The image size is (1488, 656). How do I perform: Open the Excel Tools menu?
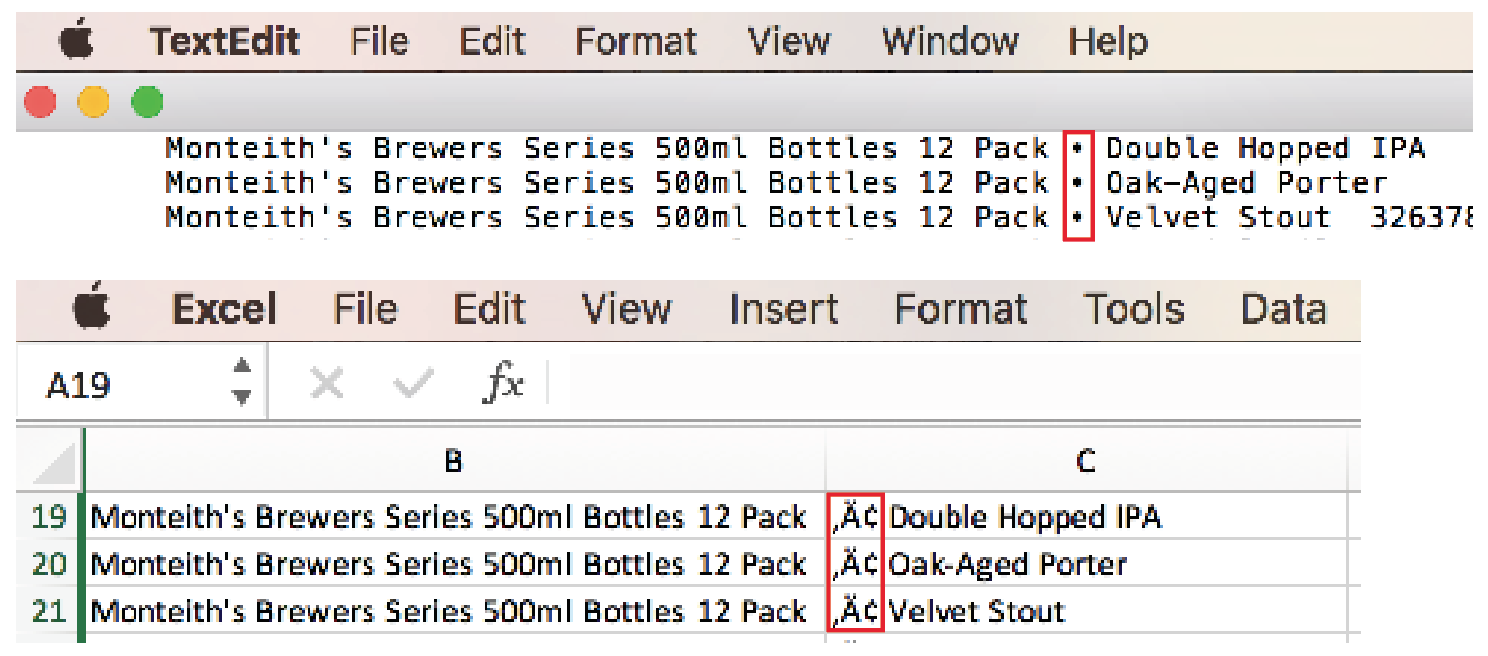click(x=1134, y=309)
